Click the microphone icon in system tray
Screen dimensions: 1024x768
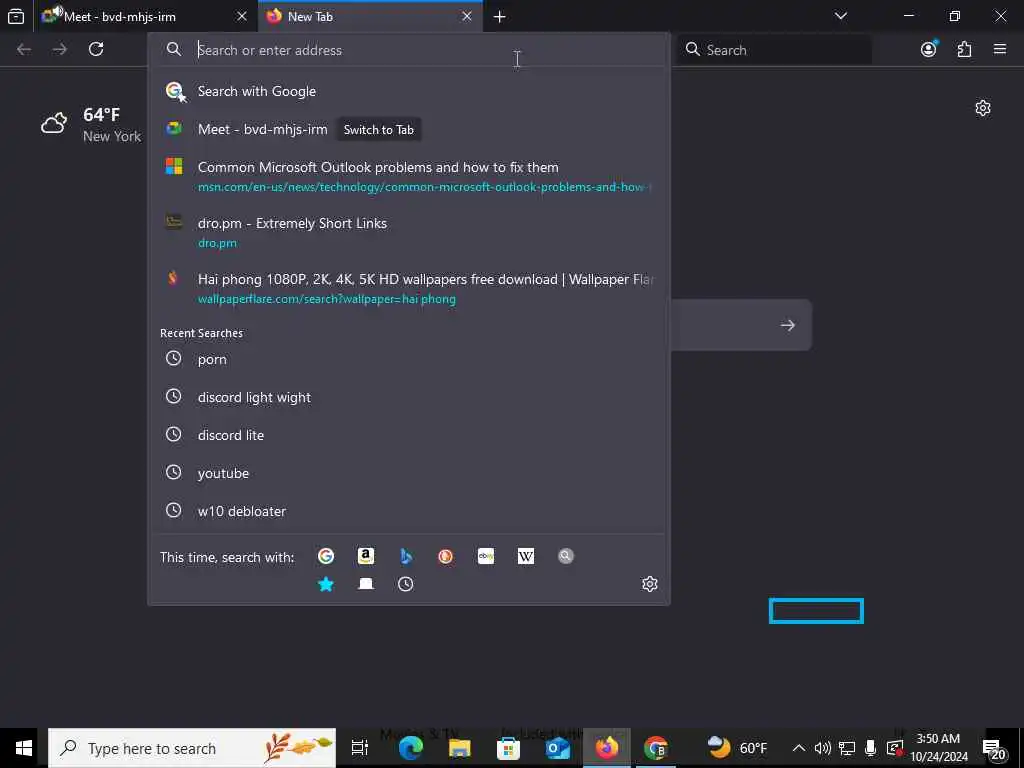pos(871,748)
